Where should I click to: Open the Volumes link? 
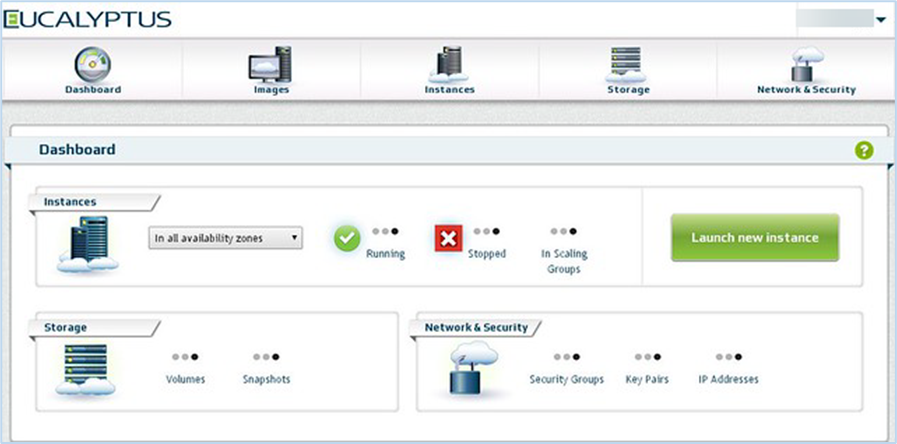coord(185,379)
